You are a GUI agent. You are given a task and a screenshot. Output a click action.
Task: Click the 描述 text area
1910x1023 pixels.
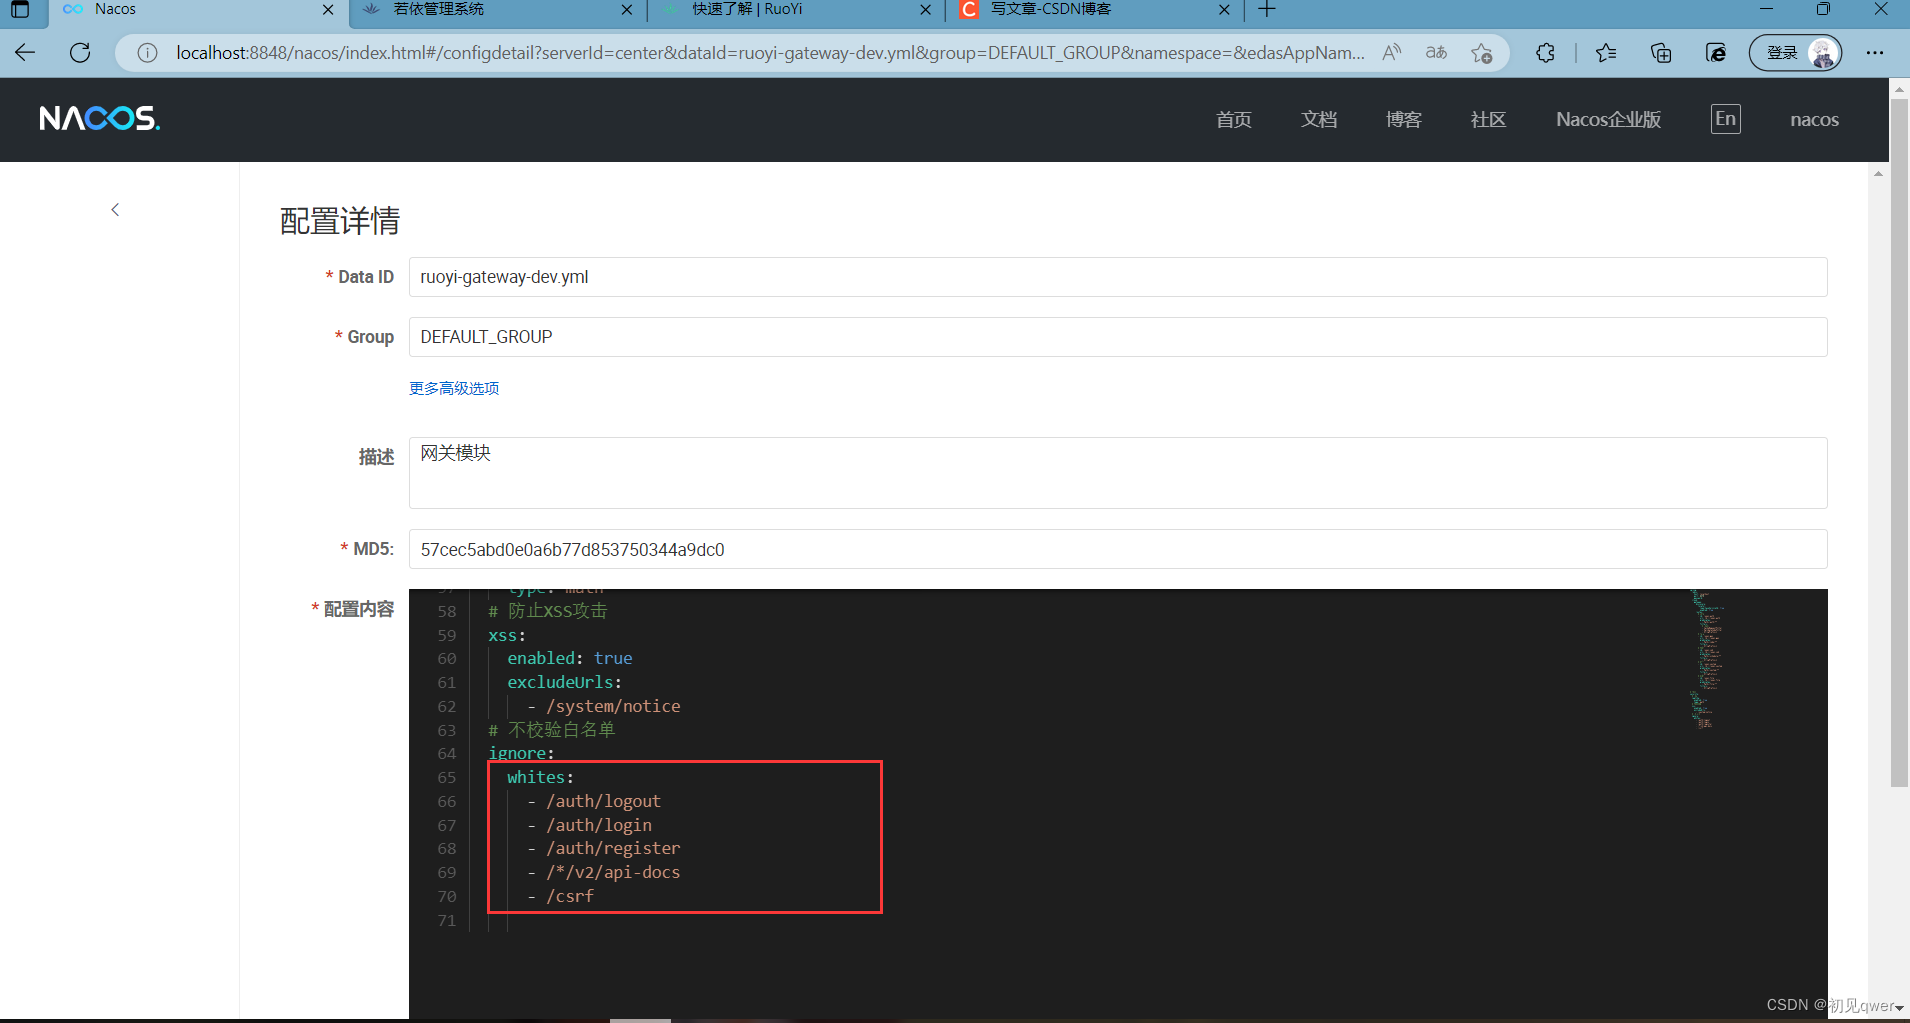click(x=1118, y=473)
